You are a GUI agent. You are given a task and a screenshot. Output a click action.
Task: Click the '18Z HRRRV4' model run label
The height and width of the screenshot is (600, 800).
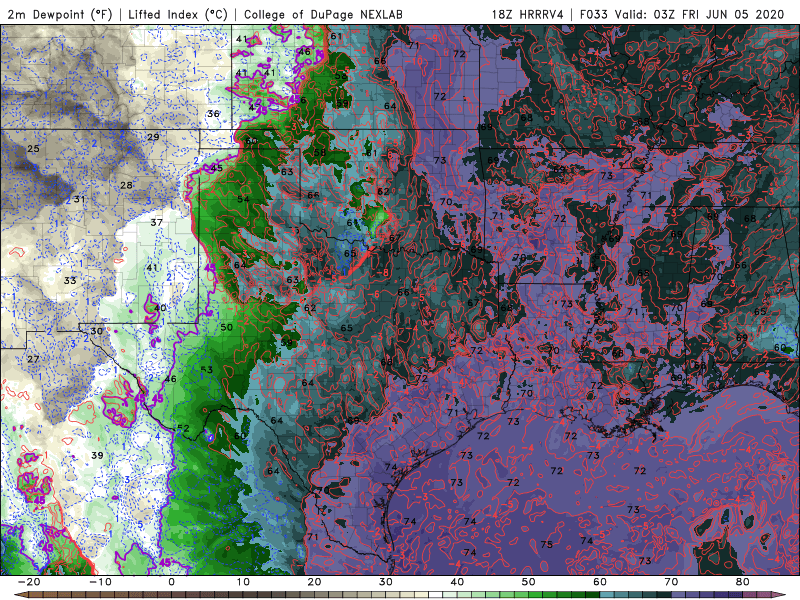(528, 14)
